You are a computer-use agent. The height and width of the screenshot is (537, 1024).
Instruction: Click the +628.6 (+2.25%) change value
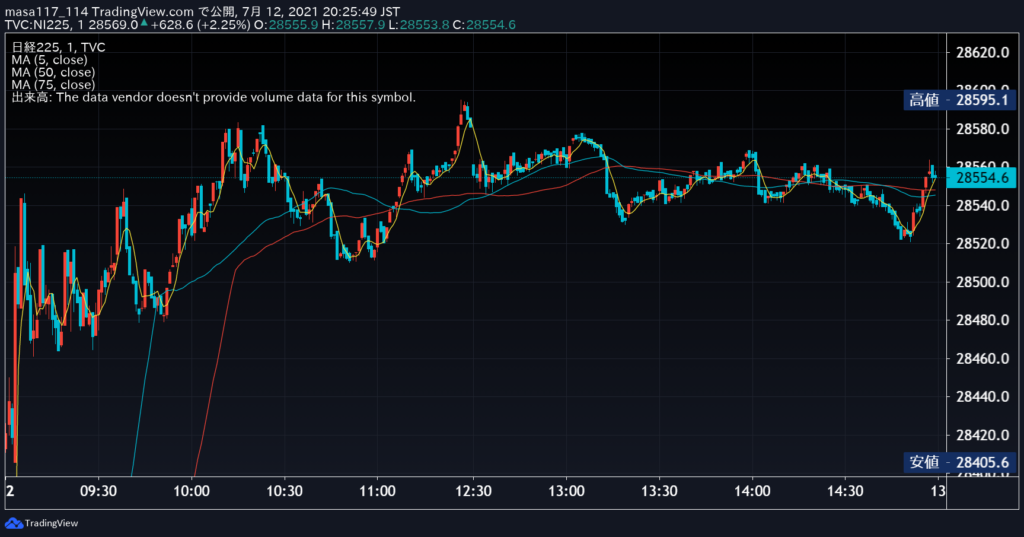(x=200, y=25)
